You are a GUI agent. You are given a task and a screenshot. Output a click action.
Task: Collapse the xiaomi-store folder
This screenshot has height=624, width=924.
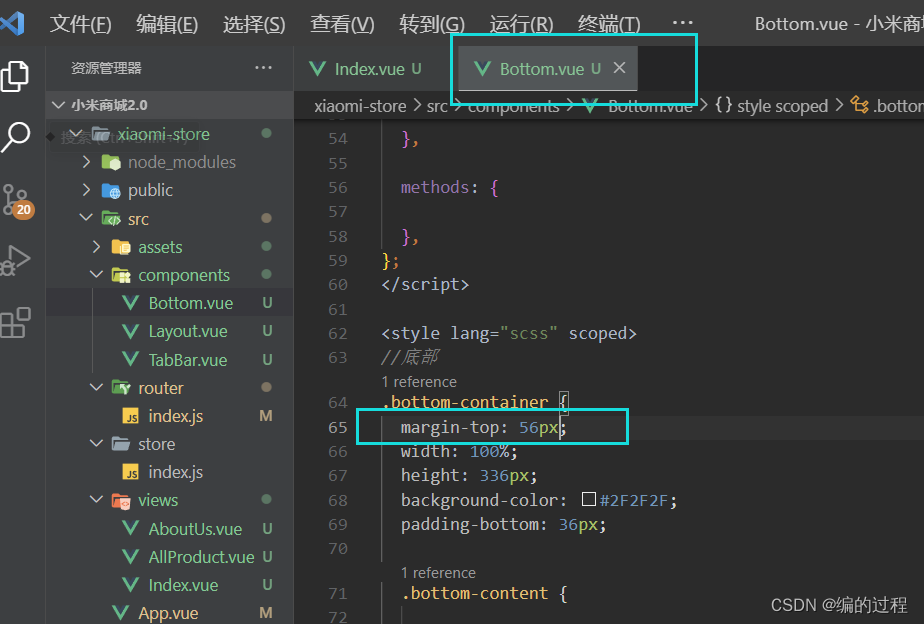click(76, 134)
